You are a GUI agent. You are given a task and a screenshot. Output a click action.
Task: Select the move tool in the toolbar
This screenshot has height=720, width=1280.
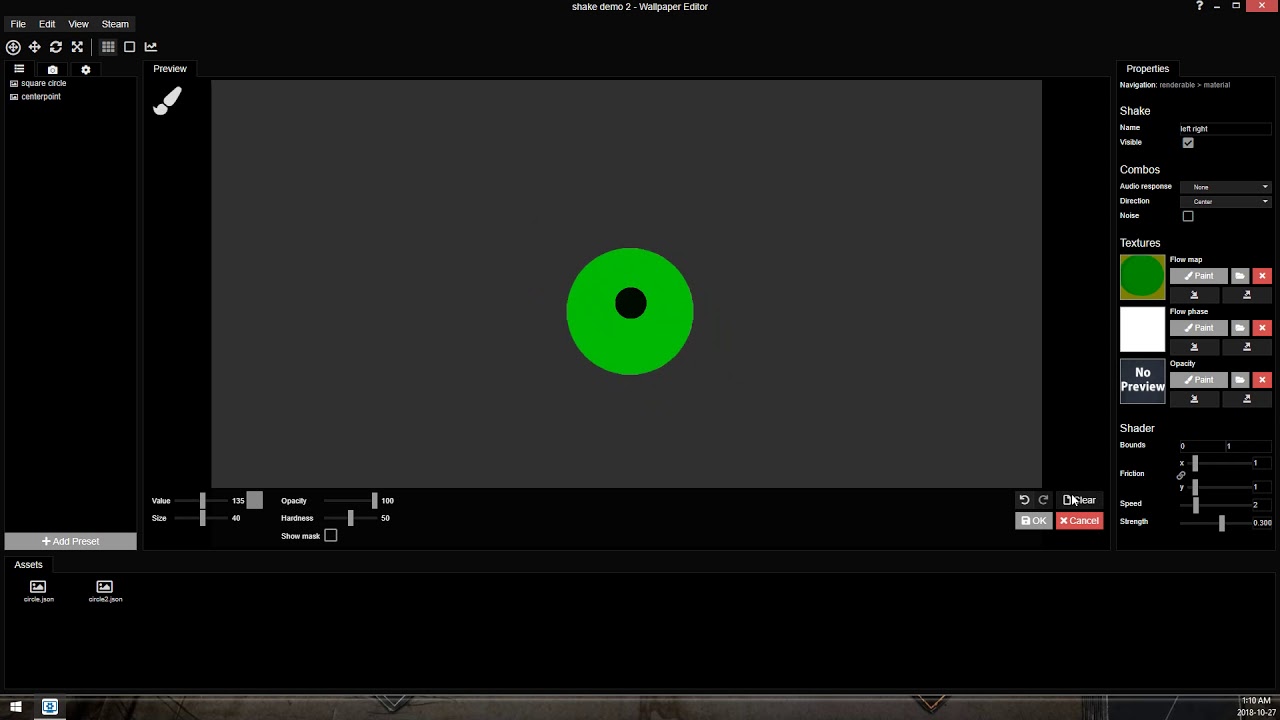34,47
